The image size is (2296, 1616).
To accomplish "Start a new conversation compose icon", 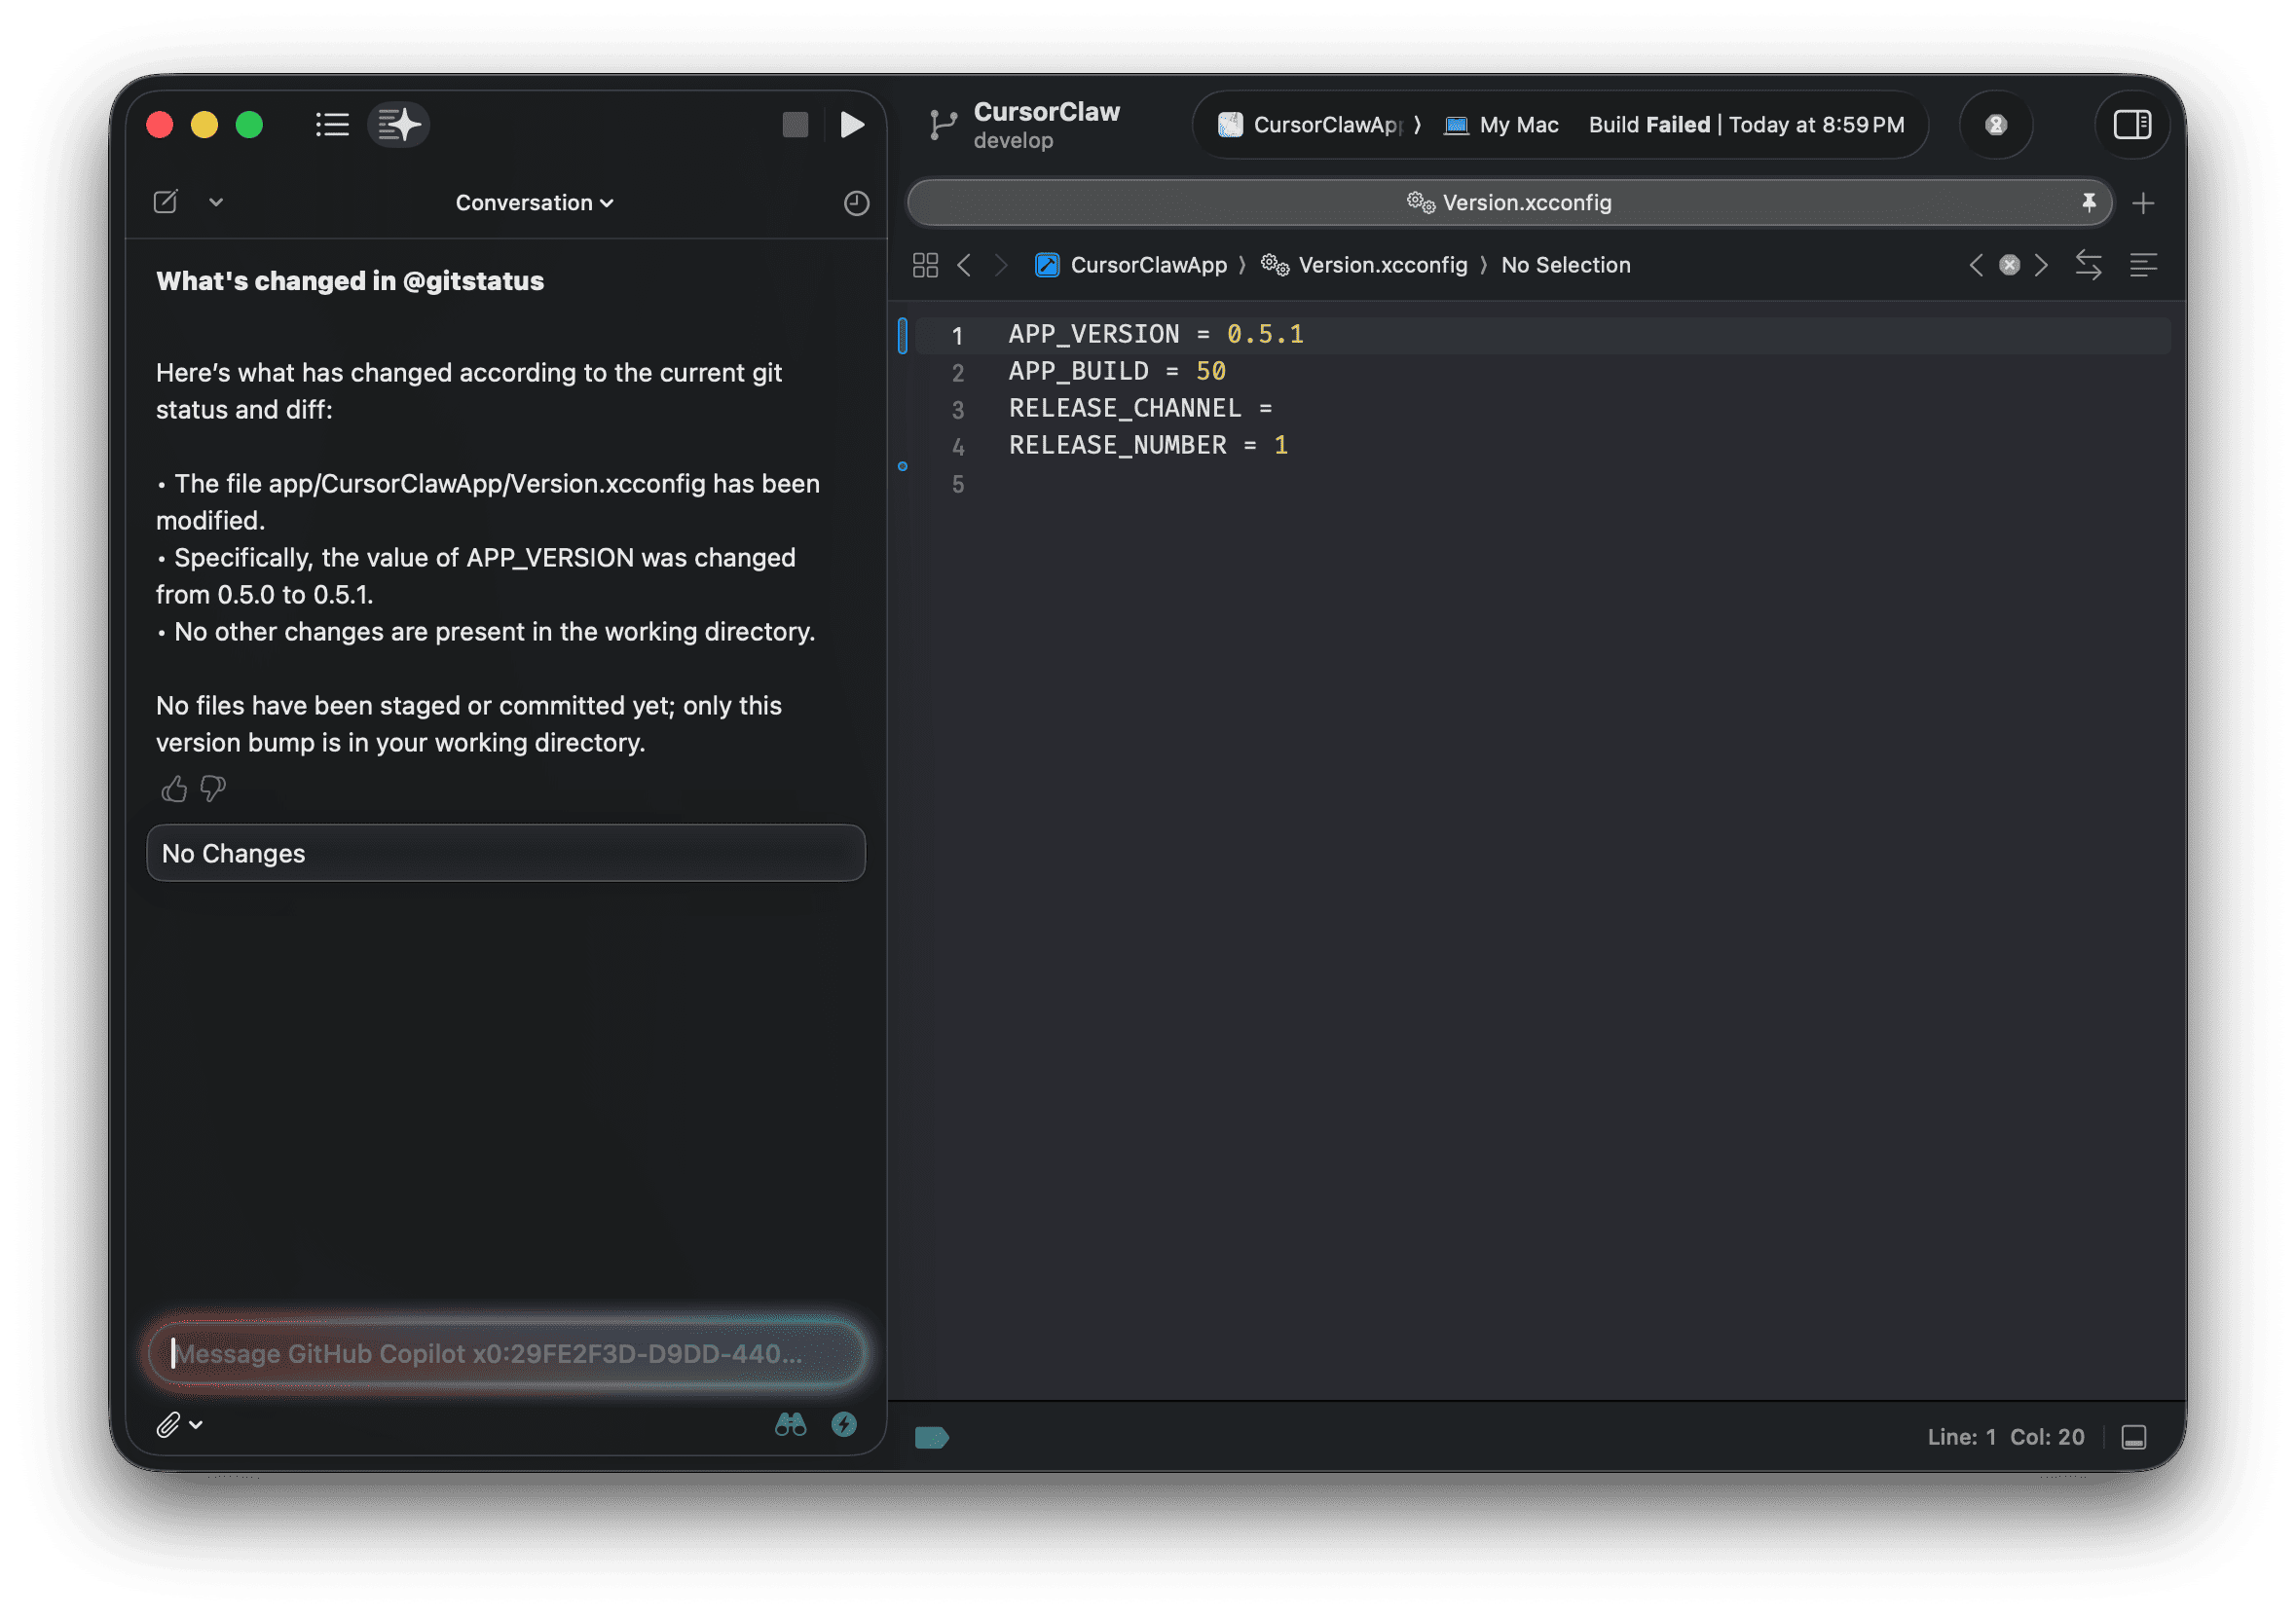I will tap(166, 202).
